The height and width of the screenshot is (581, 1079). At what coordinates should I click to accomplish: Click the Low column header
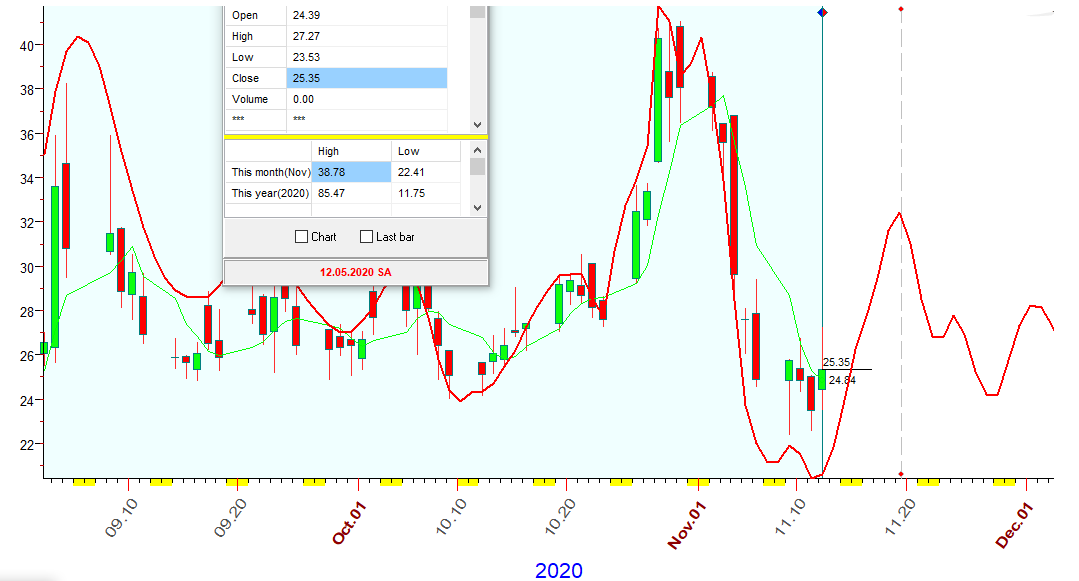coord(425,151)
